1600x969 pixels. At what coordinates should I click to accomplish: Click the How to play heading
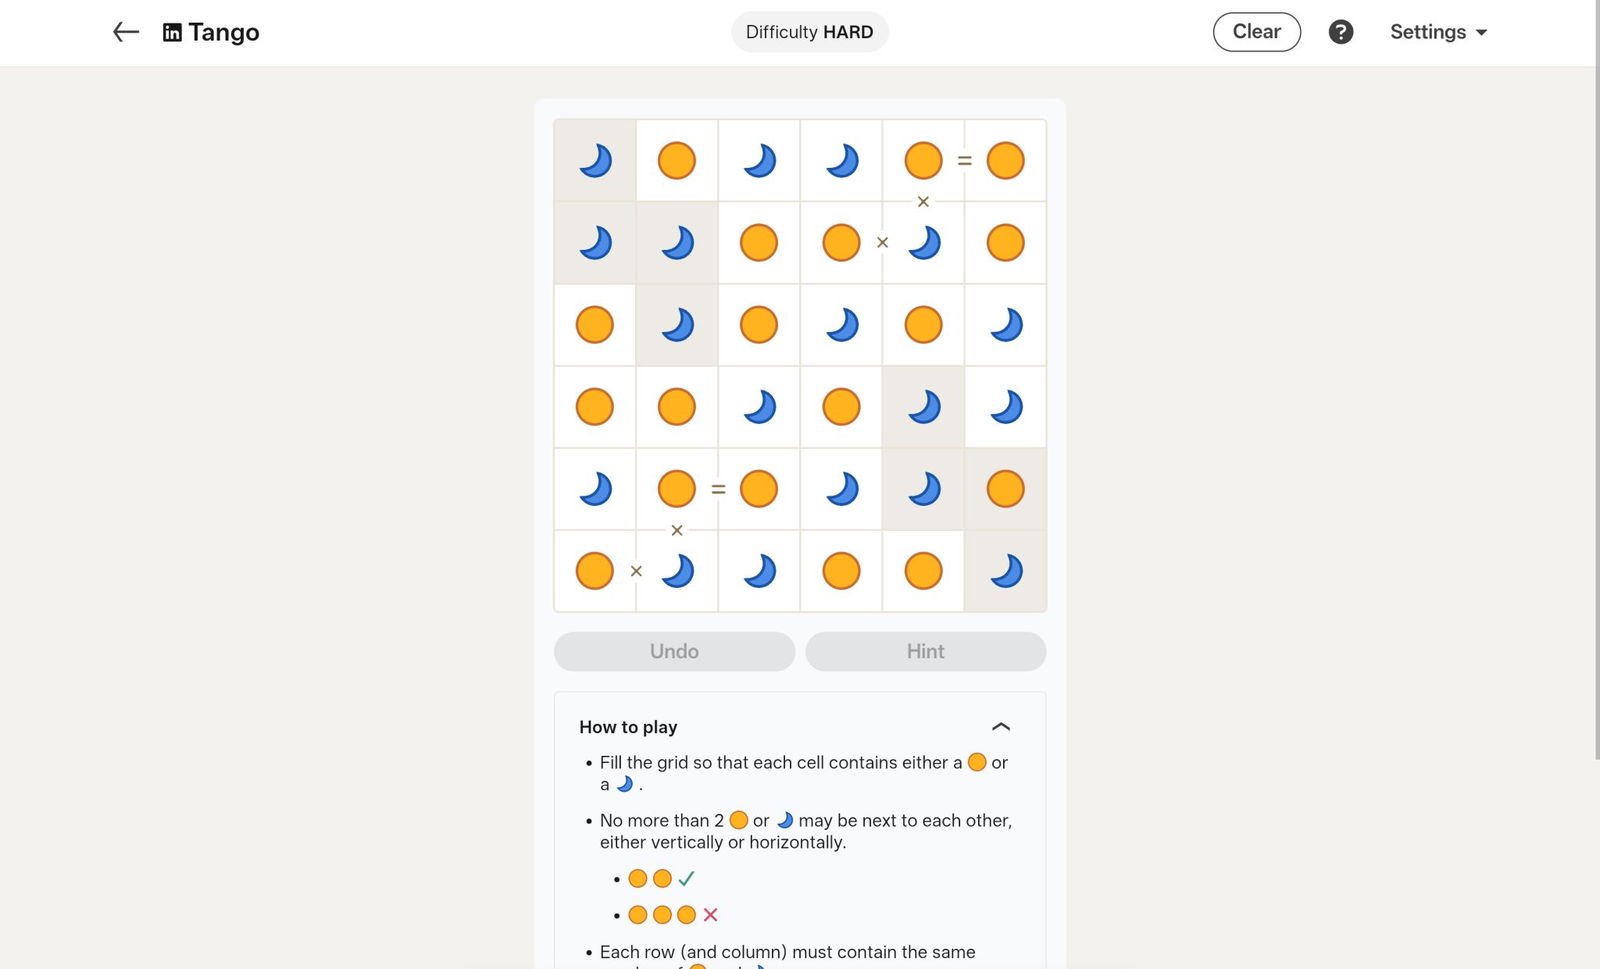pos(628,727)
